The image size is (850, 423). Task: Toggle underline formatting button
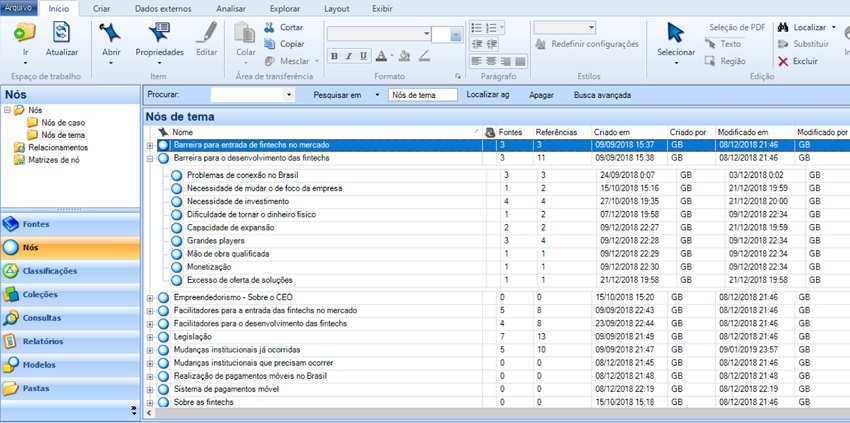coord(364,56)
